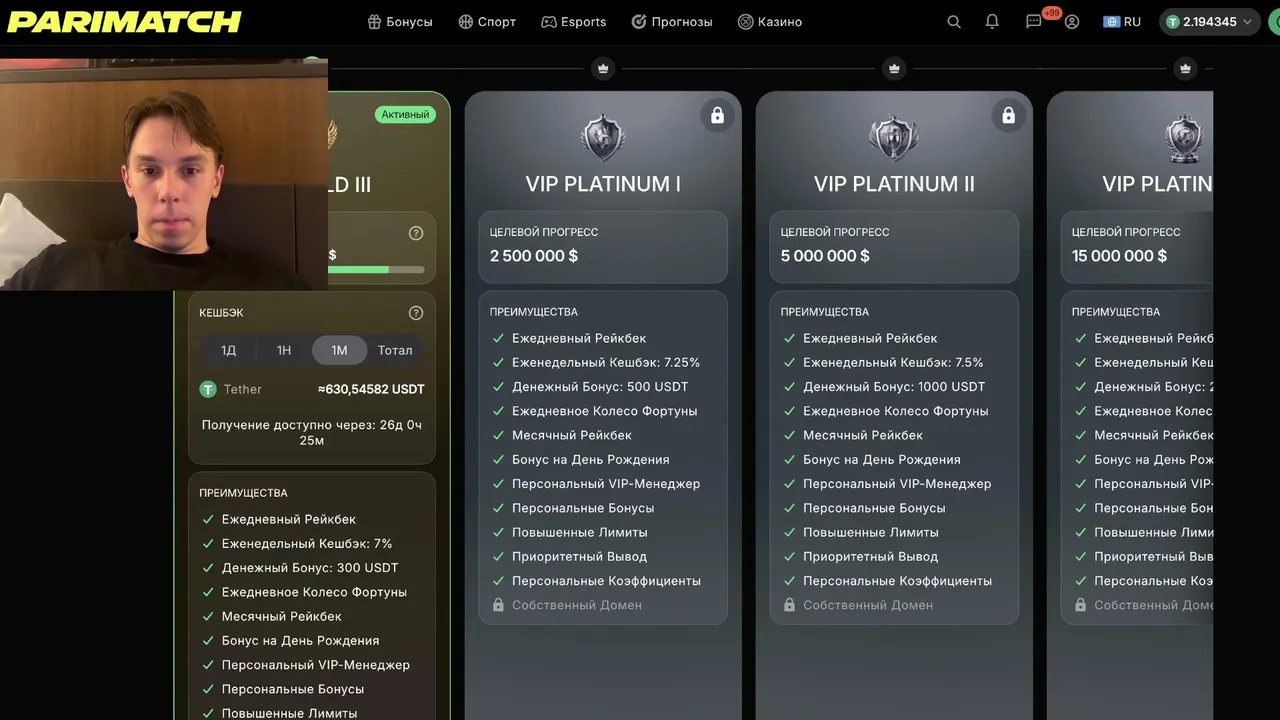Click Ежедневное Колесо Фортуны in Platinum II

point(895,411)
